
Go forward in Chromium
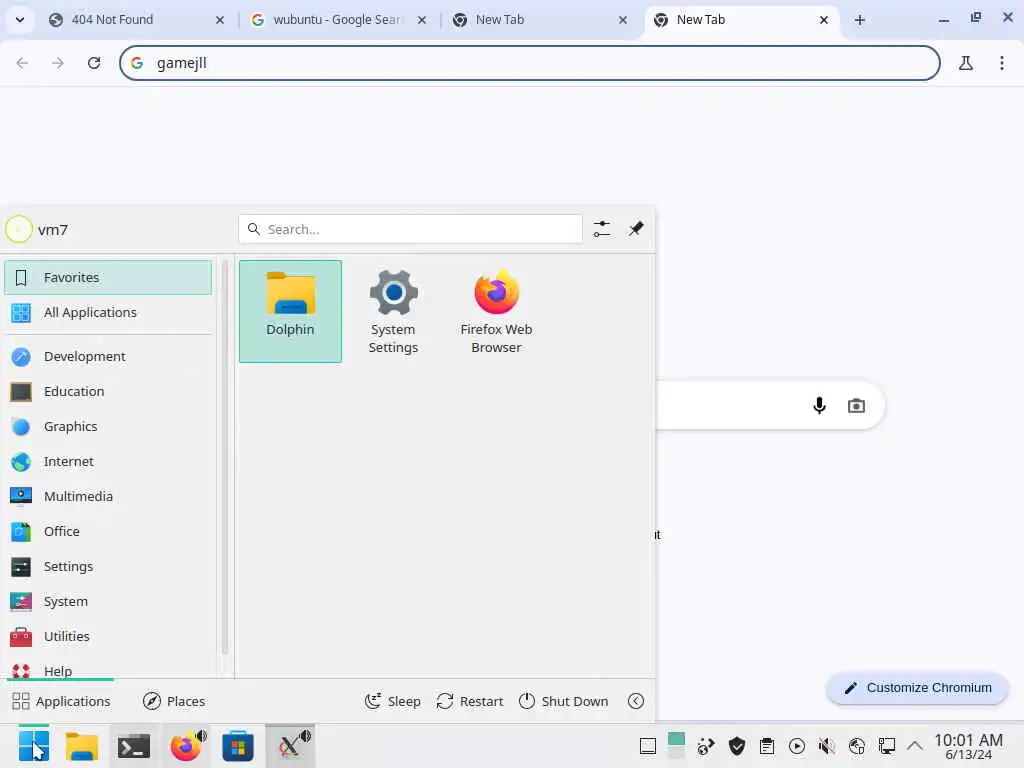[x=58, y=63]
